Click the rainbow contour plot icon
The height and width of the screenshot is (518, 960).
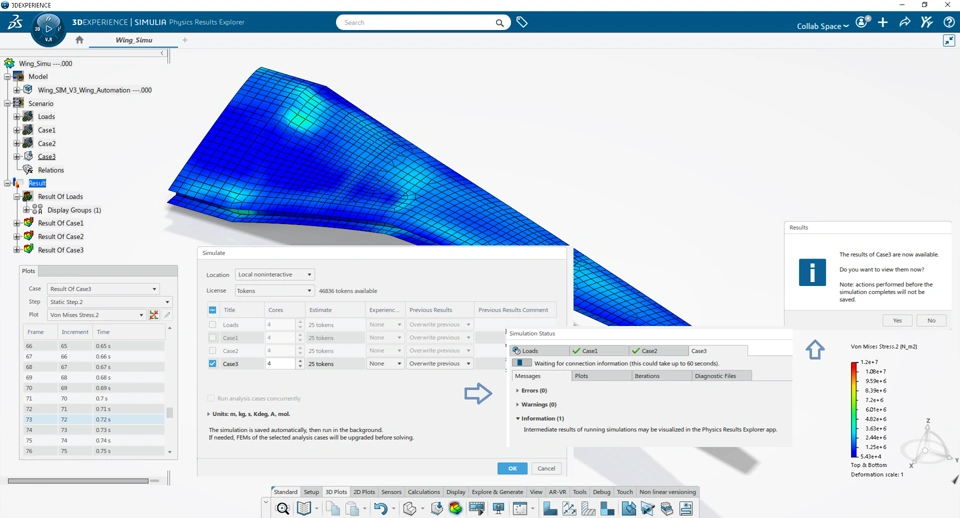click(x=456, y=508)
